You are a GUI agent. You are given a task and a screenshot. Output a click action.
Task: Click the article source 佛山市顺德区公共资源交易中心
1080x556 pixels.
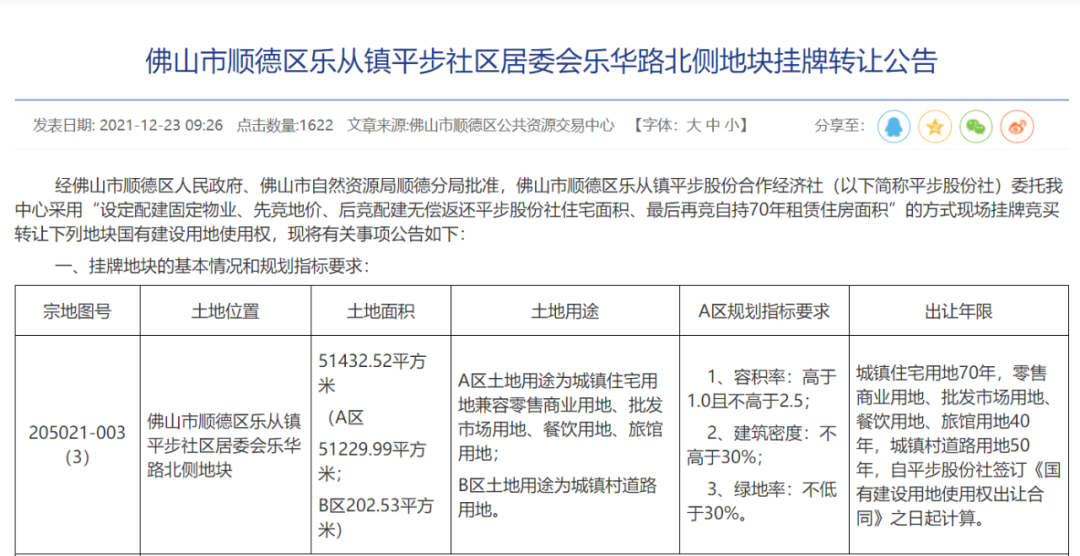pyautogui.click(x=512, y=126)
